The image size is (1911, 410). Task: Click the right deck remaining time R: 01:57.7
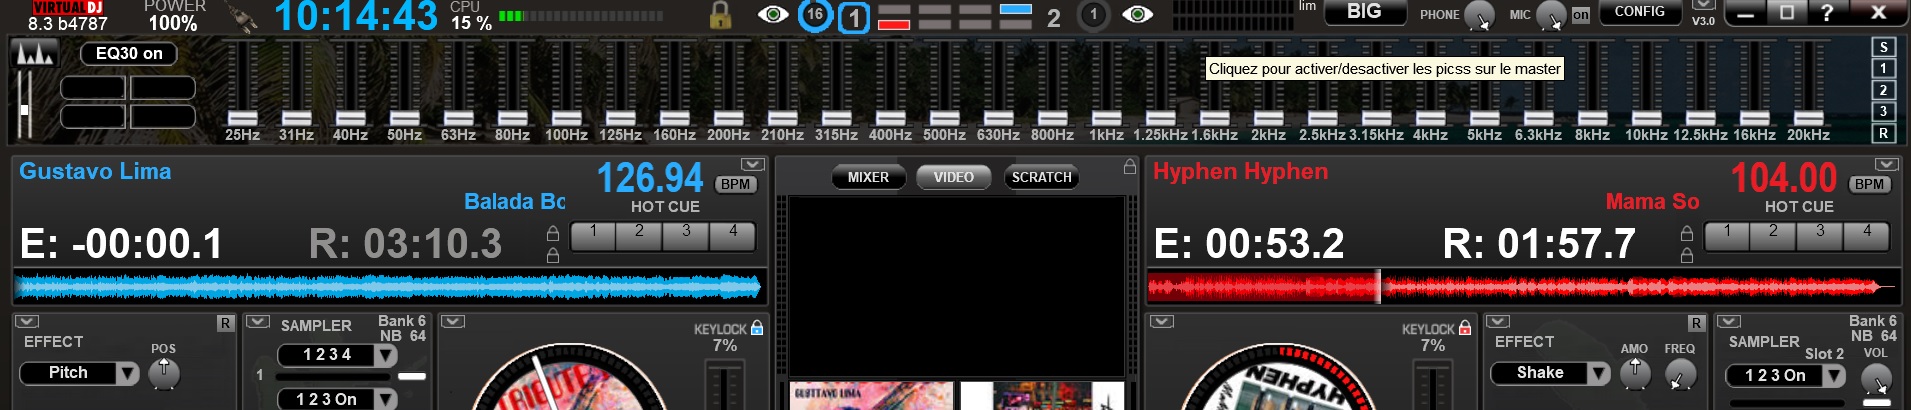pyautogui.click(x=1539, y=243)
